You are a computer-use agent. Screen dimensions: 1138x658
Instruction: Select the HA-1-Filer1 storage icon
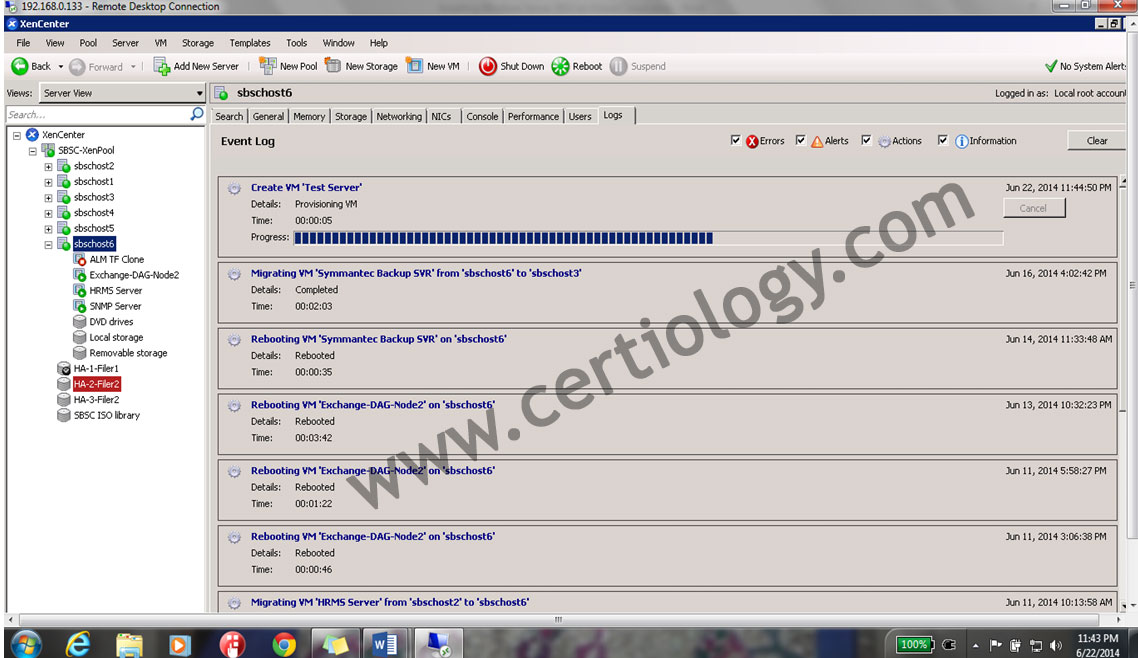coord(64,369)
